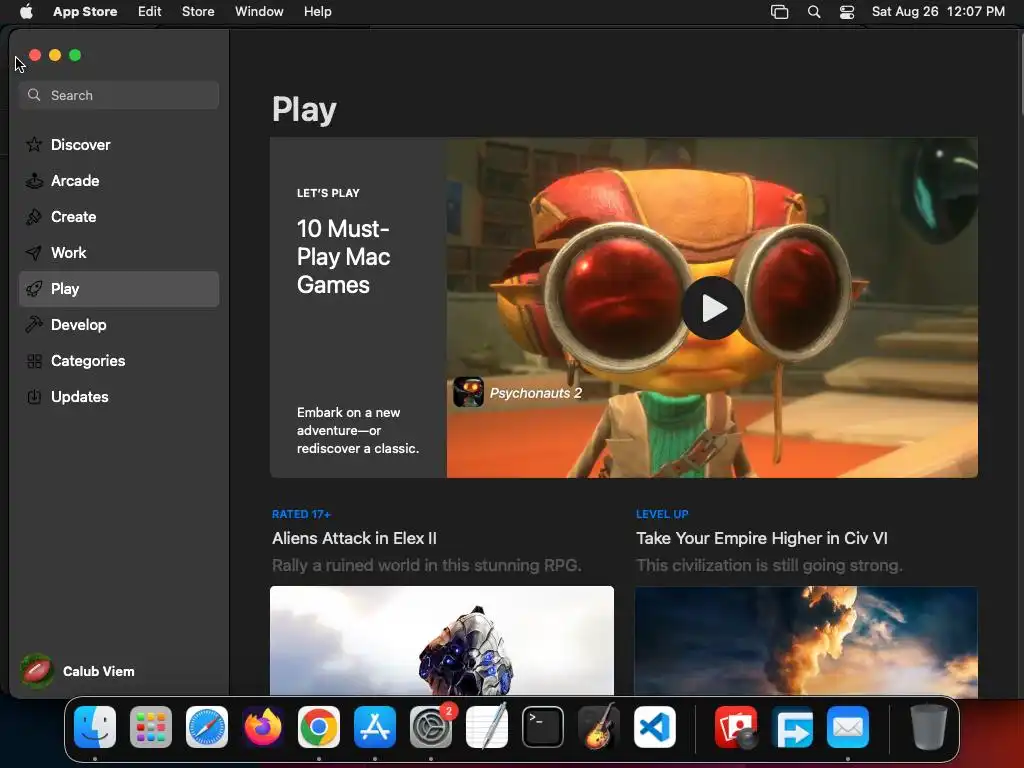Click the App Store Dock icon
Viewport: 1024px width, 768px height.
click(375, 727)
